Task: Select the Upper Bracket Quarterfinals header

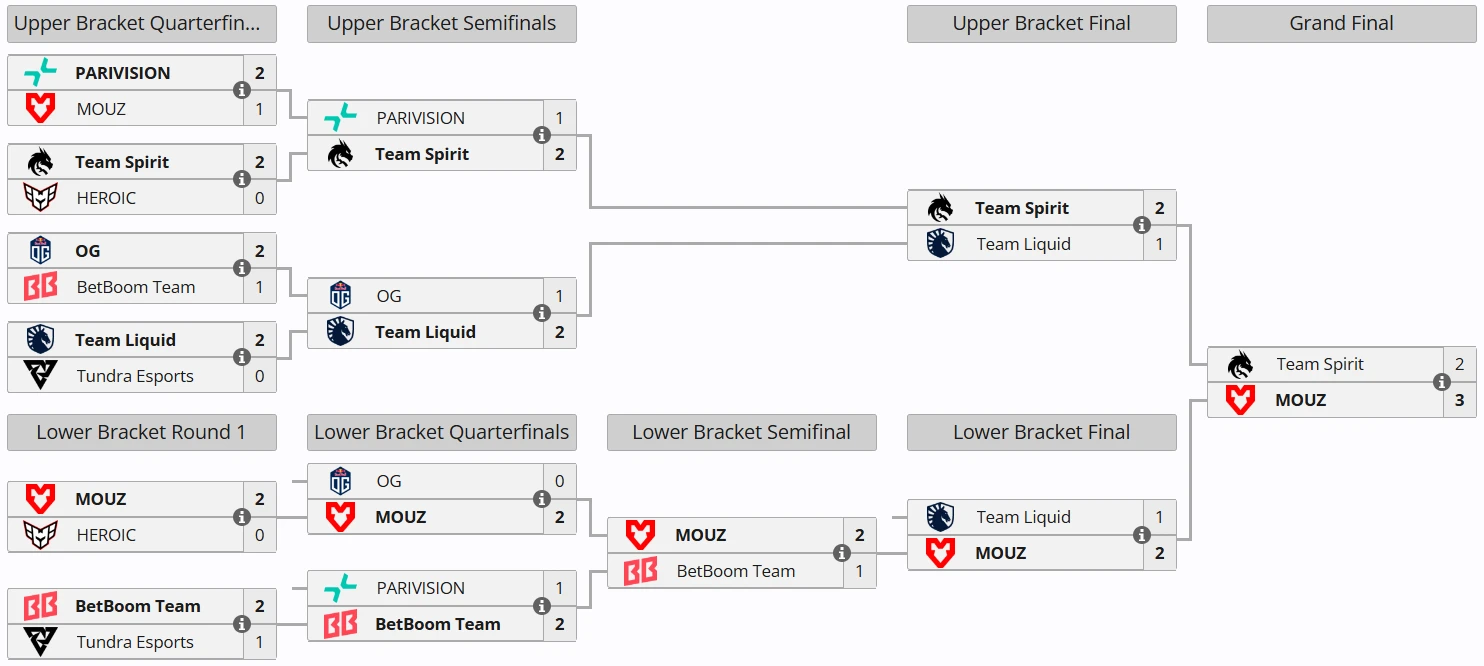Action: (142, 24)
